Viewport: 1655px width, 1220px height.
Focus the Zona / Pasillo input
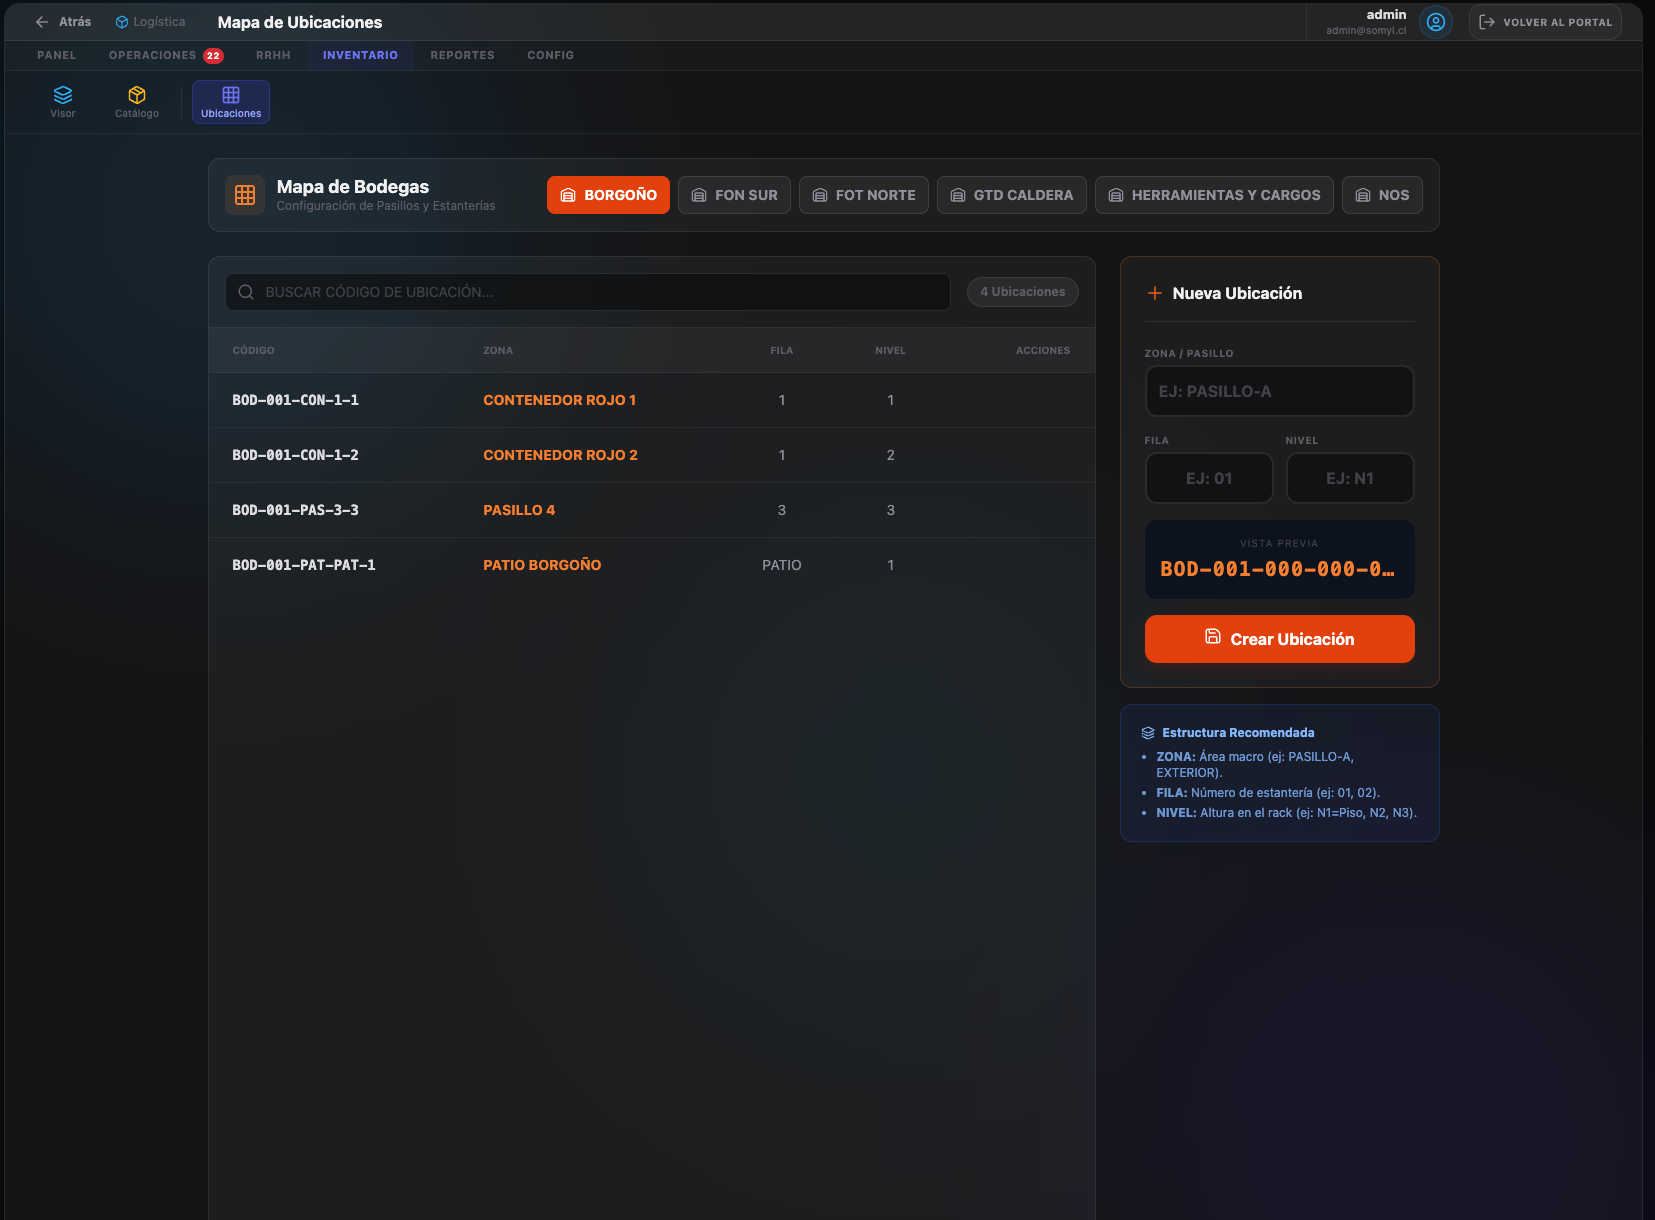coord(1280,391)
